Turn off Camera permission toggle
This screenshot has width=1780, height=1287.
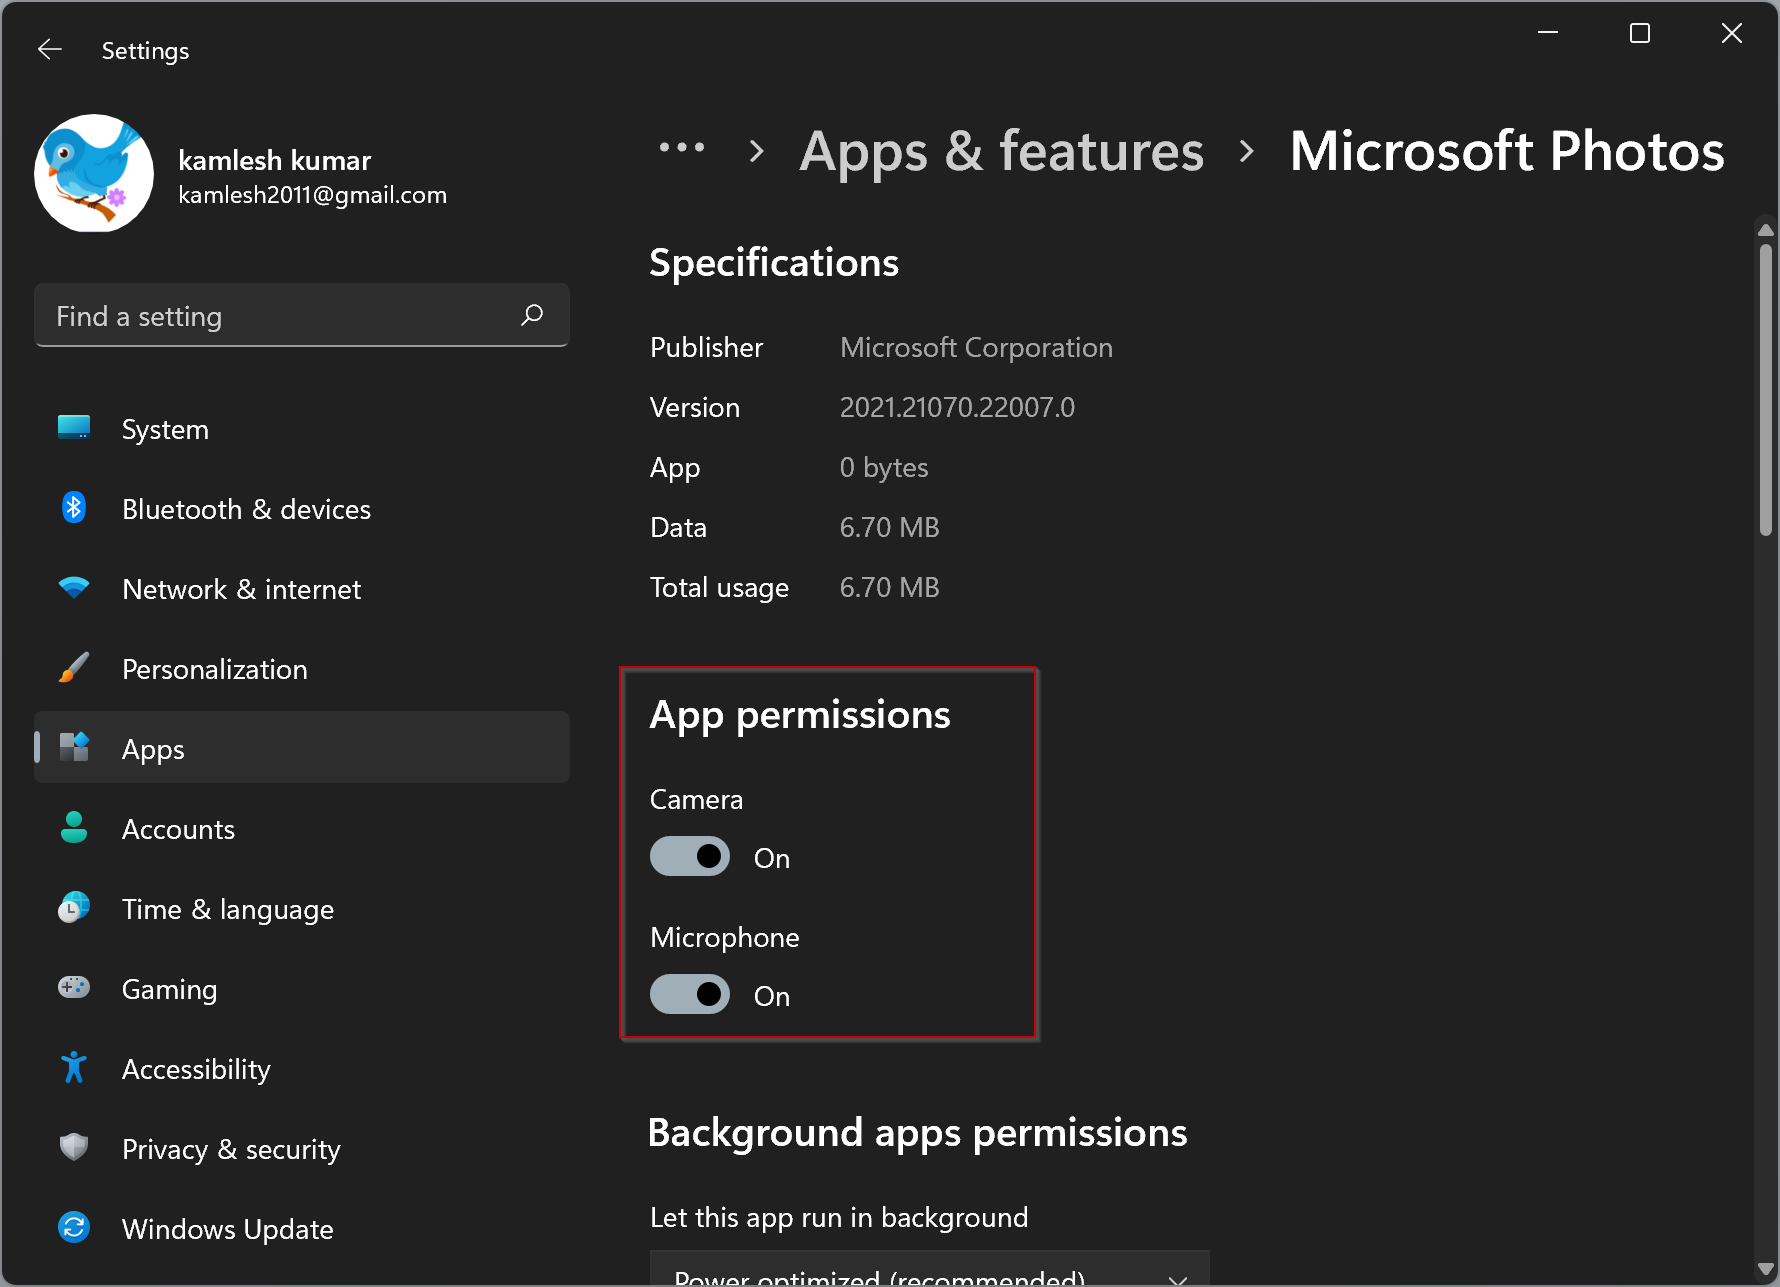tap(690, 857)
